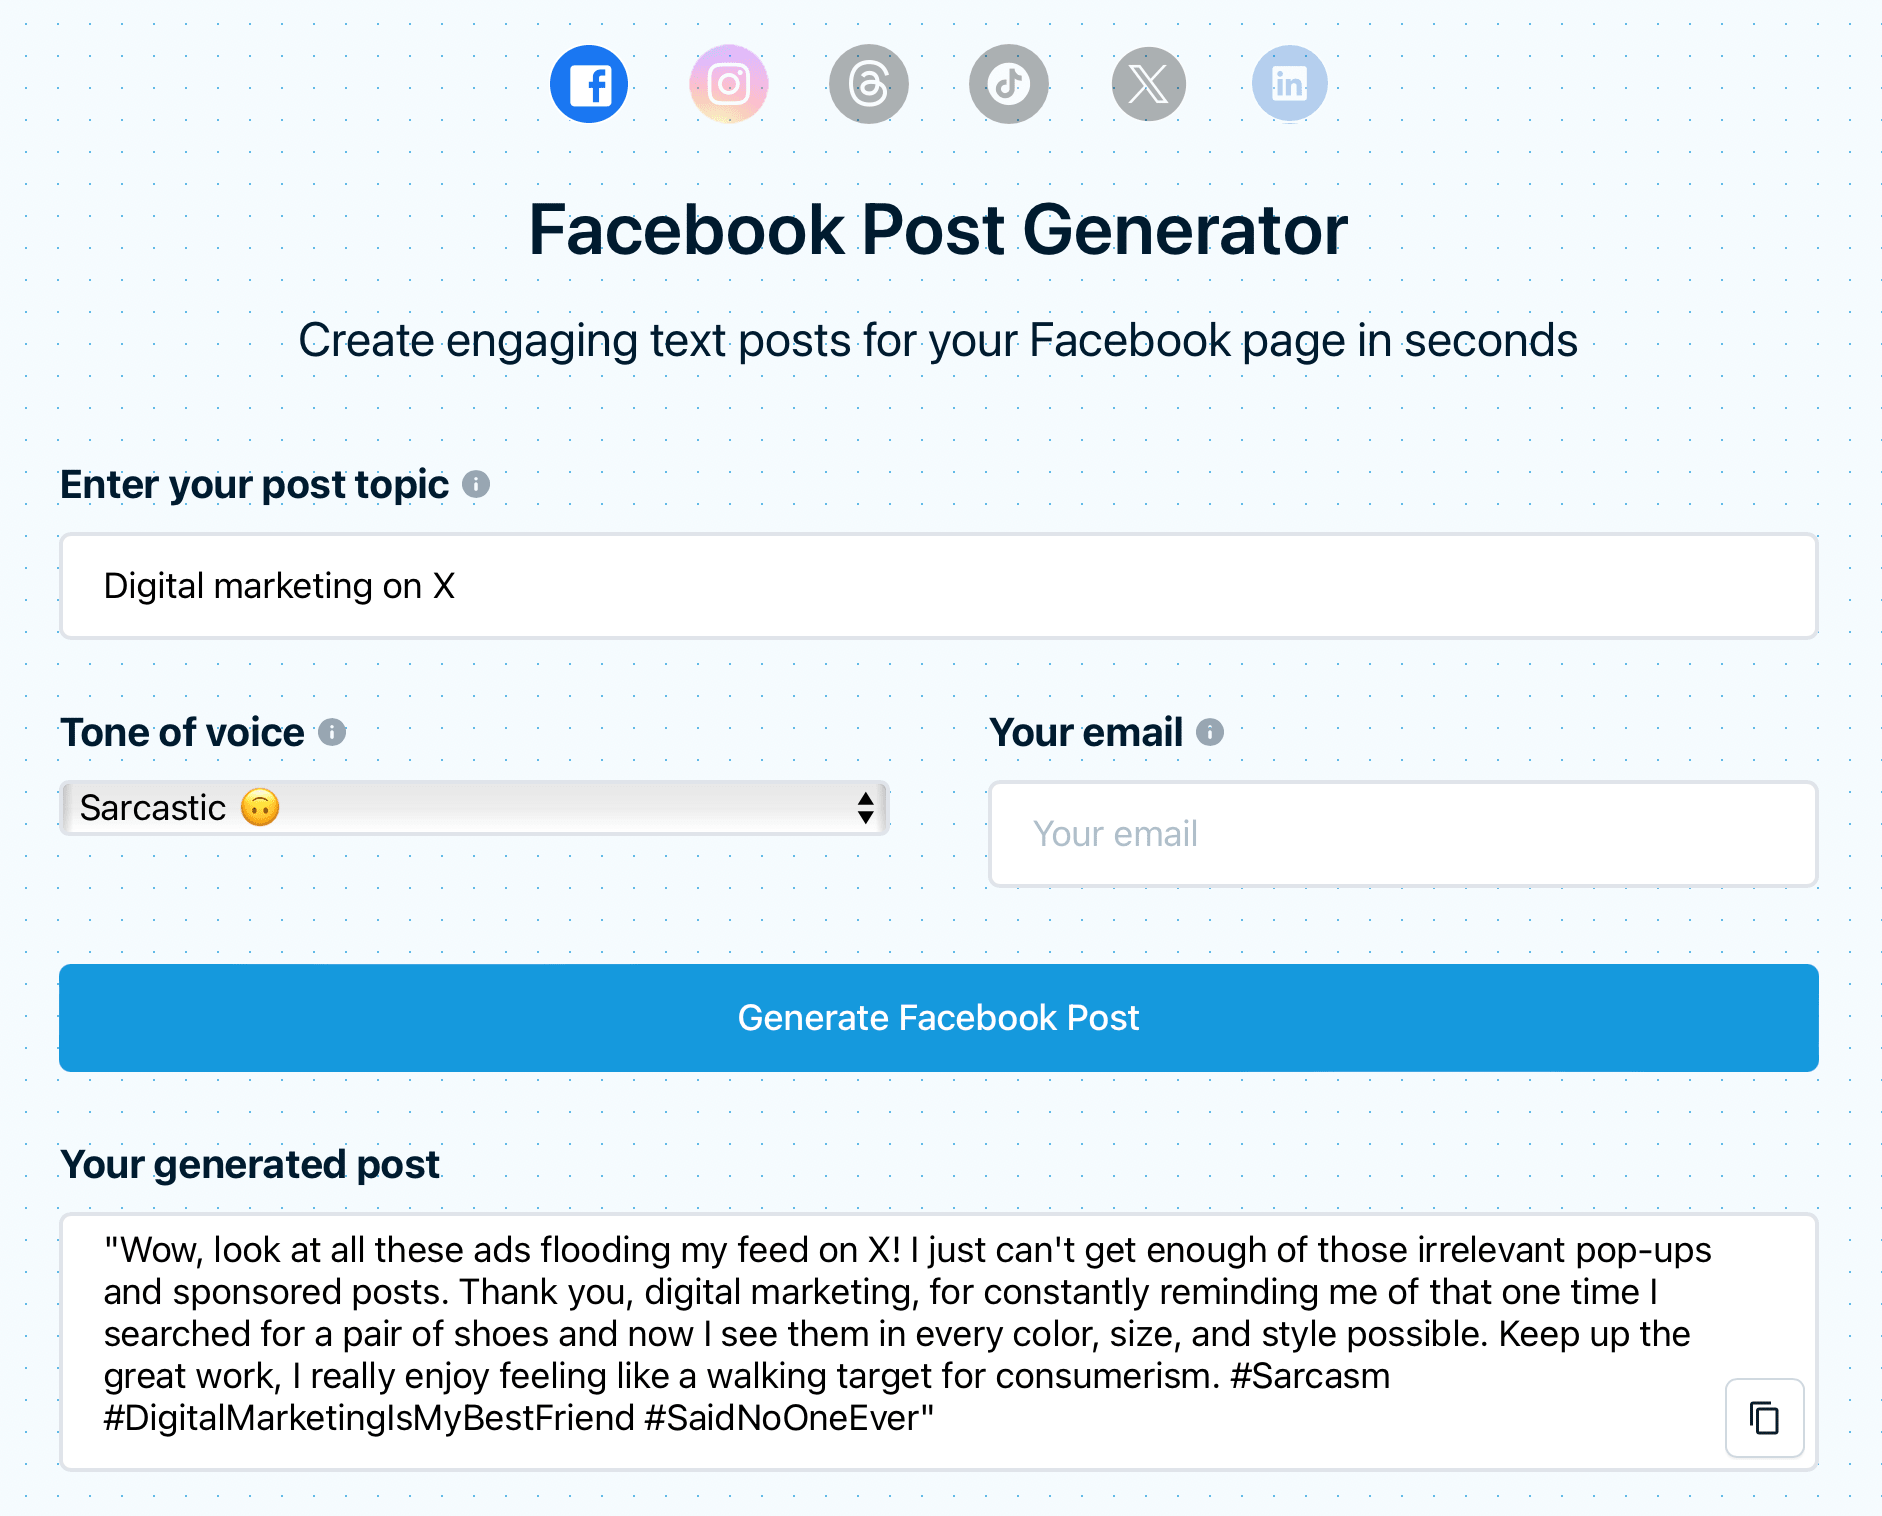Screen dimensions: 1882x1516
Task: Select the Facebook platform icon
Action: click(589, 84)
